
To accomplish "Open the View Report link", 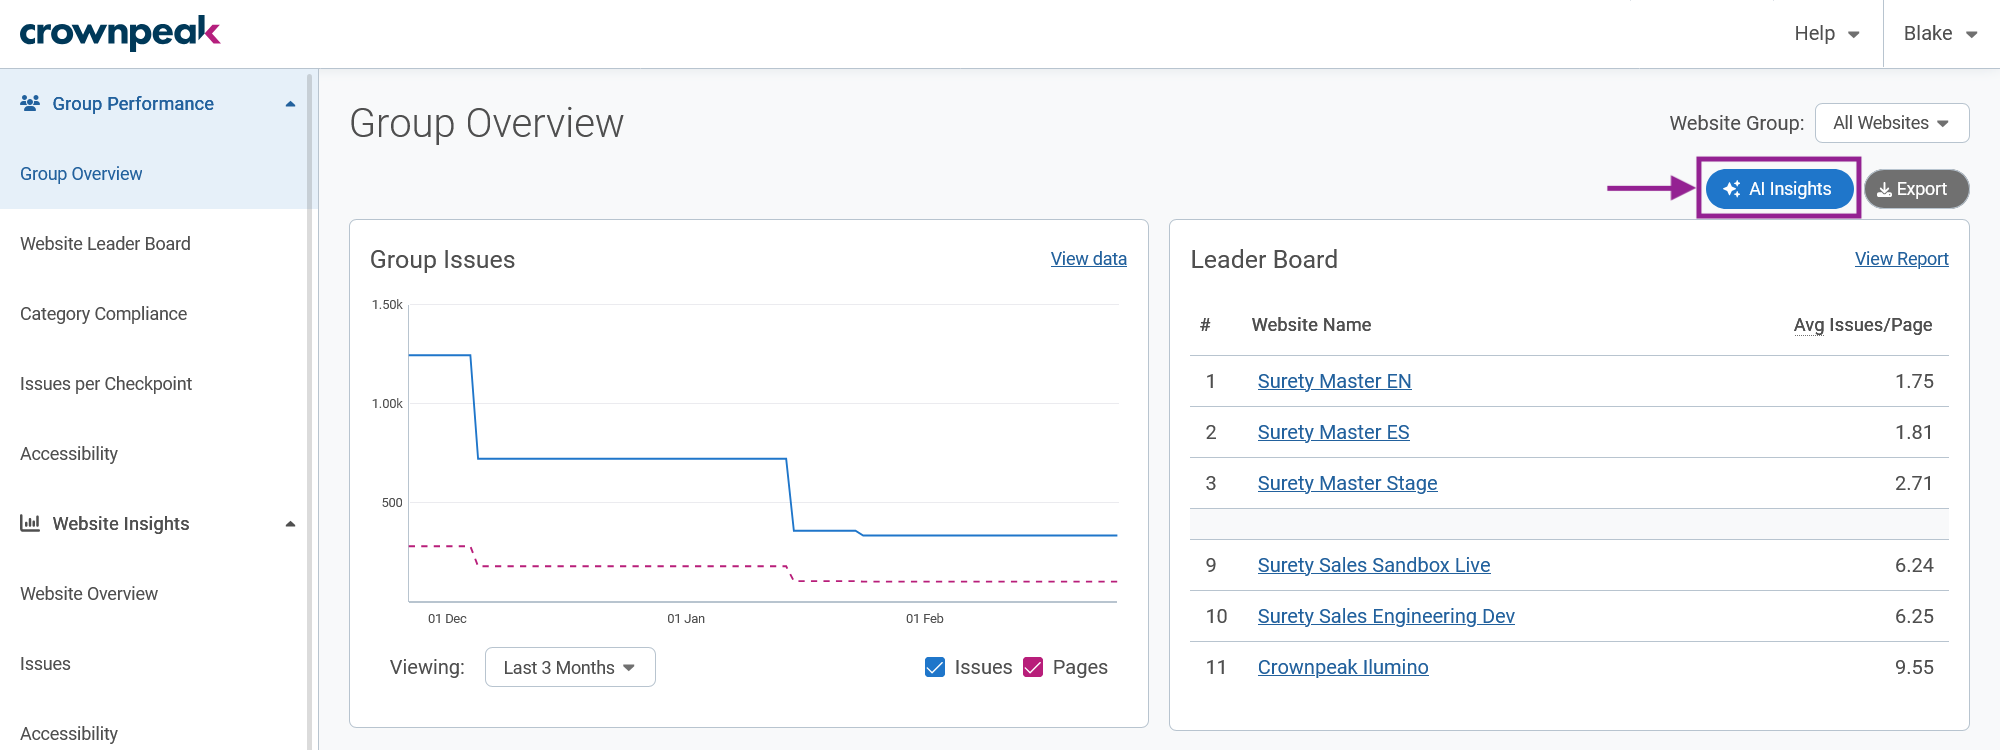I will pyautogui.click(x=1901, y=259).
